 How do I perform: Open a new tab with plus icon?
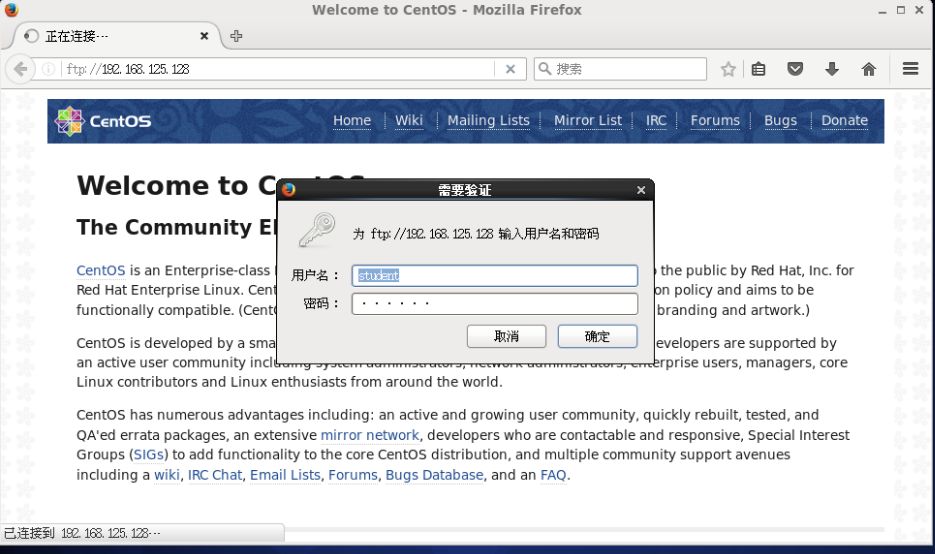tap(236, 36)
